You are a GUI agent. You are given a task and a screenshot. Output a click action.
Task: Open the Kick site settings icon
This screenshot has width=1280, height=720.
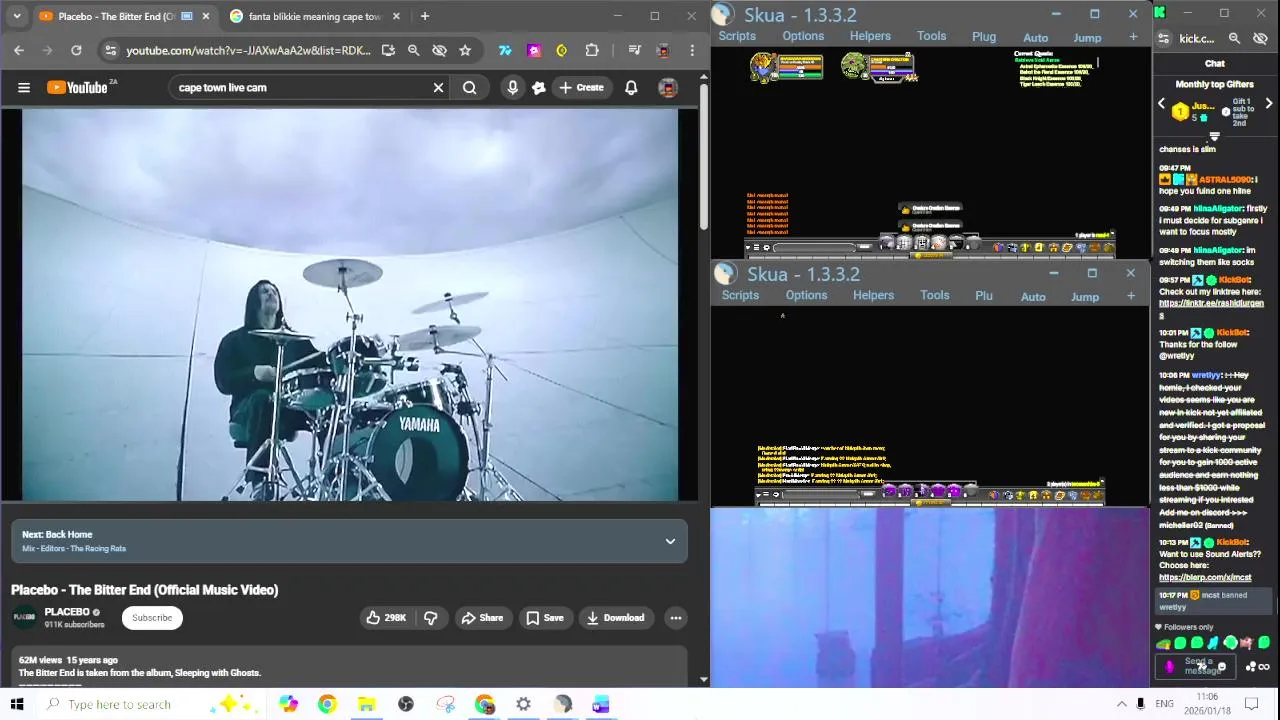tap(1163, 38)
